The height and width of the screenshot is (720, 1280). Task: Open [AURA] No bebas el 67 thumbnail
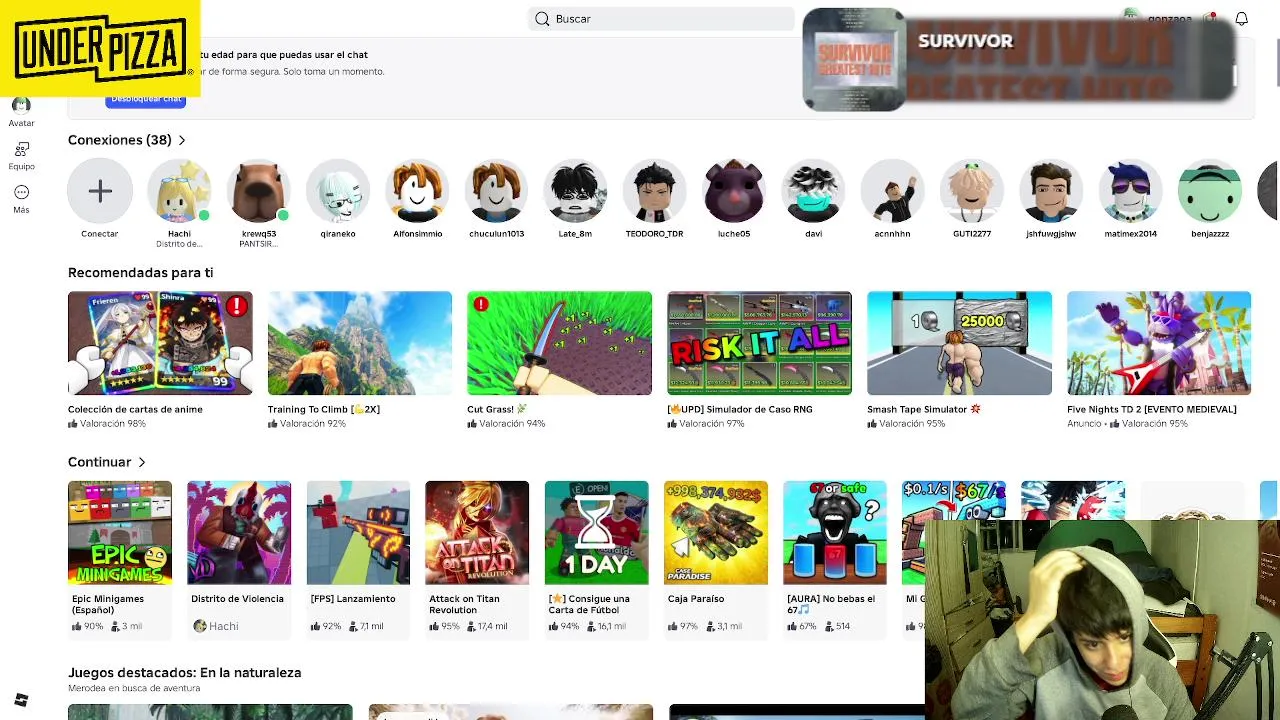pos(835,533)
